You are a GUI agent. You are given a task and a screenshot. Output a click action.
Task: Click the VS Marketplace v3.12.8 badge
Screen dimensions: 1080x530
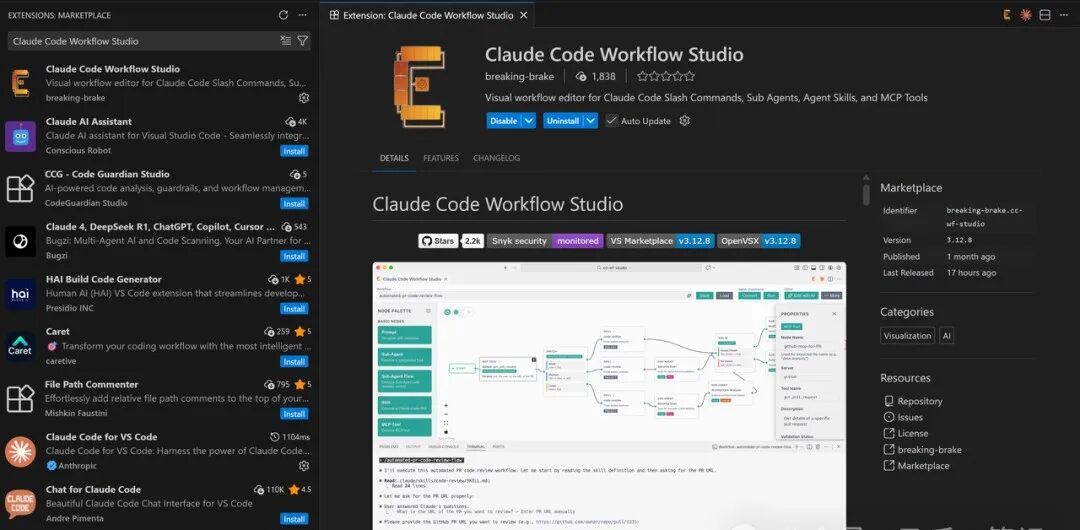coord(661,241)
